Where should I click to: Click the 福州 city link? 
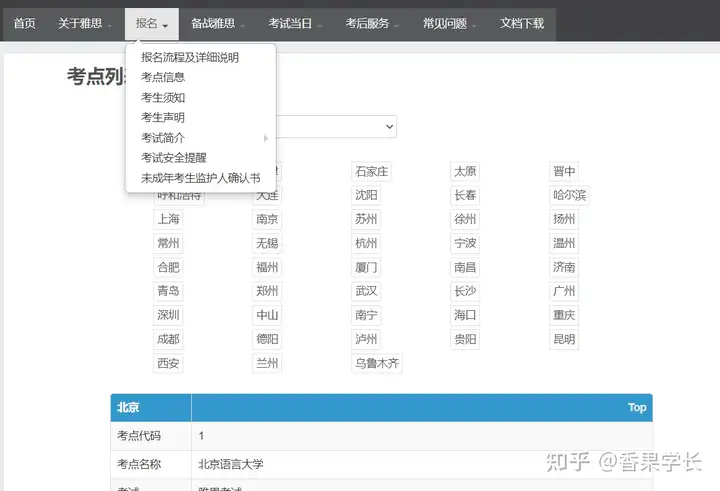pyautogui.click(x=267, y=267)
